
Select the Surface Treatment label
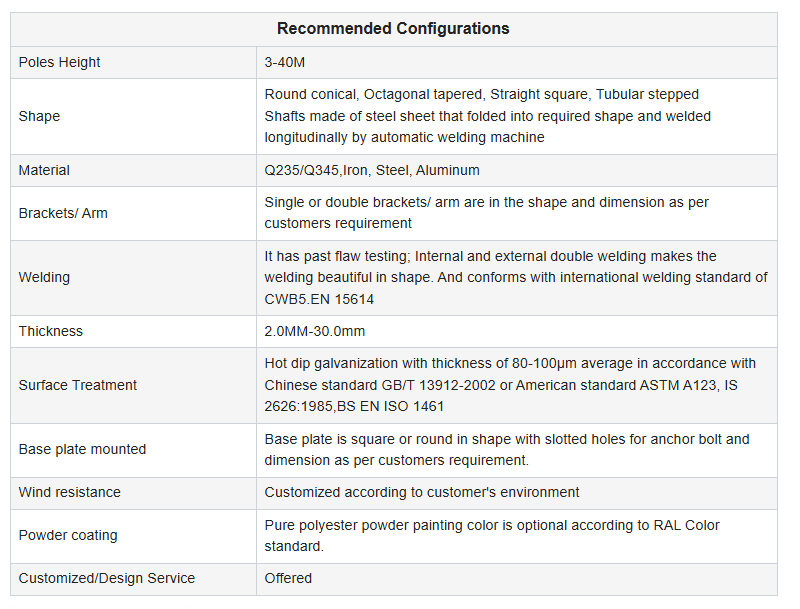[78, 385]
